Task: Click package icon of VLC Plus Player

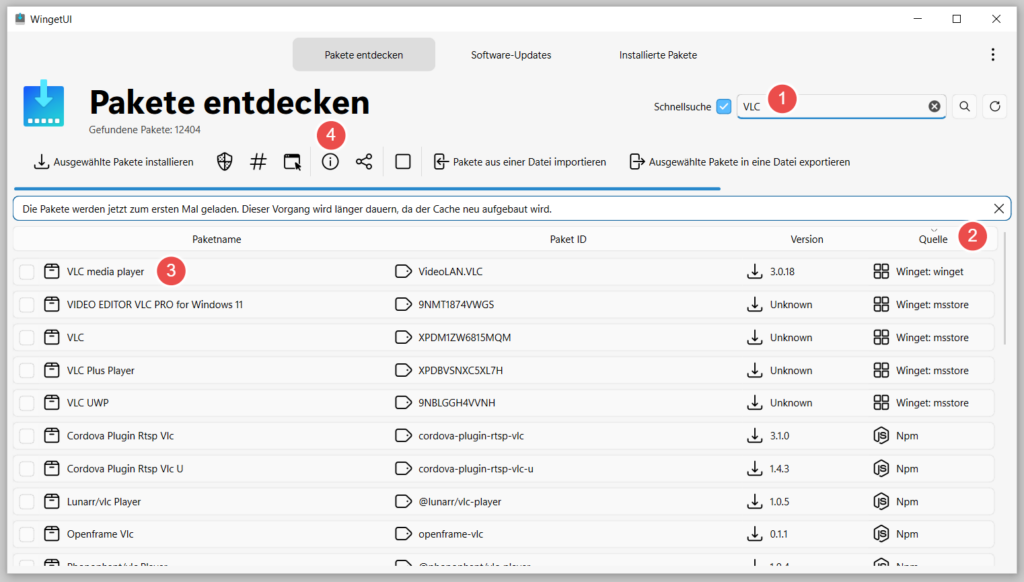Action: click(52, 370)
